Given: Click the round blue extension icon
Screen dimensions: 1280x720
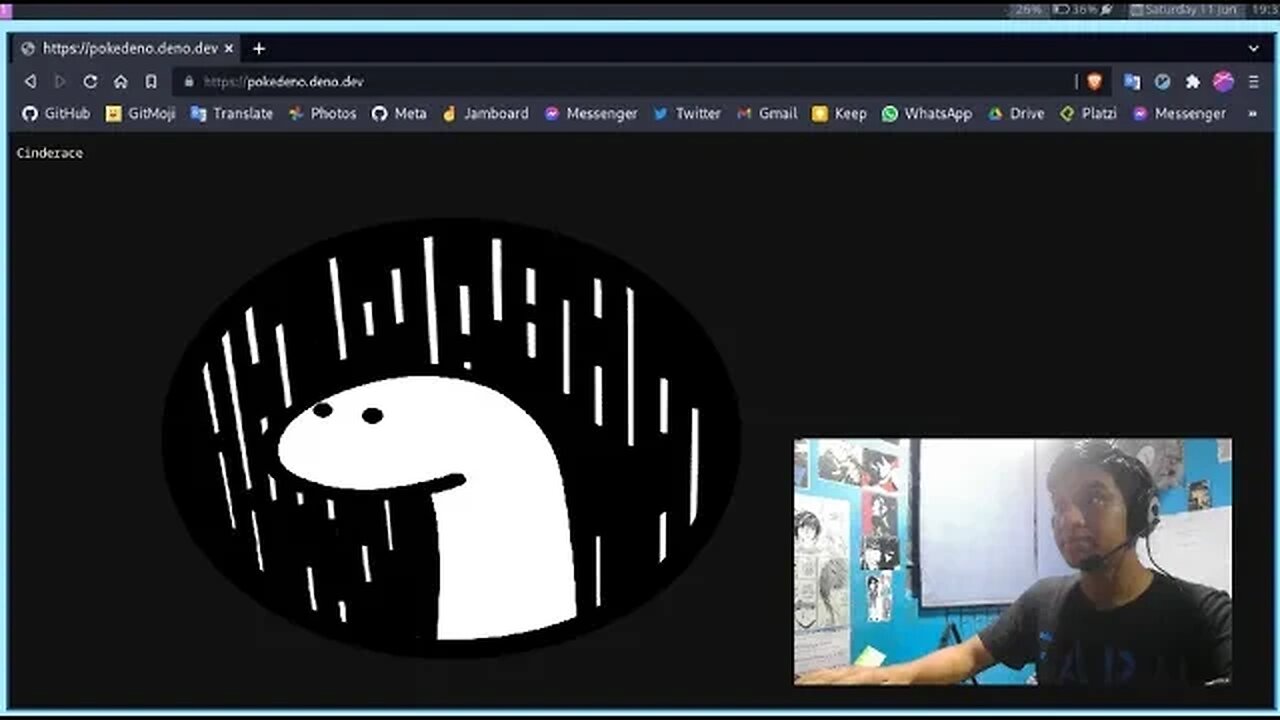Looking at the screenshot, I should [1162, 82].
